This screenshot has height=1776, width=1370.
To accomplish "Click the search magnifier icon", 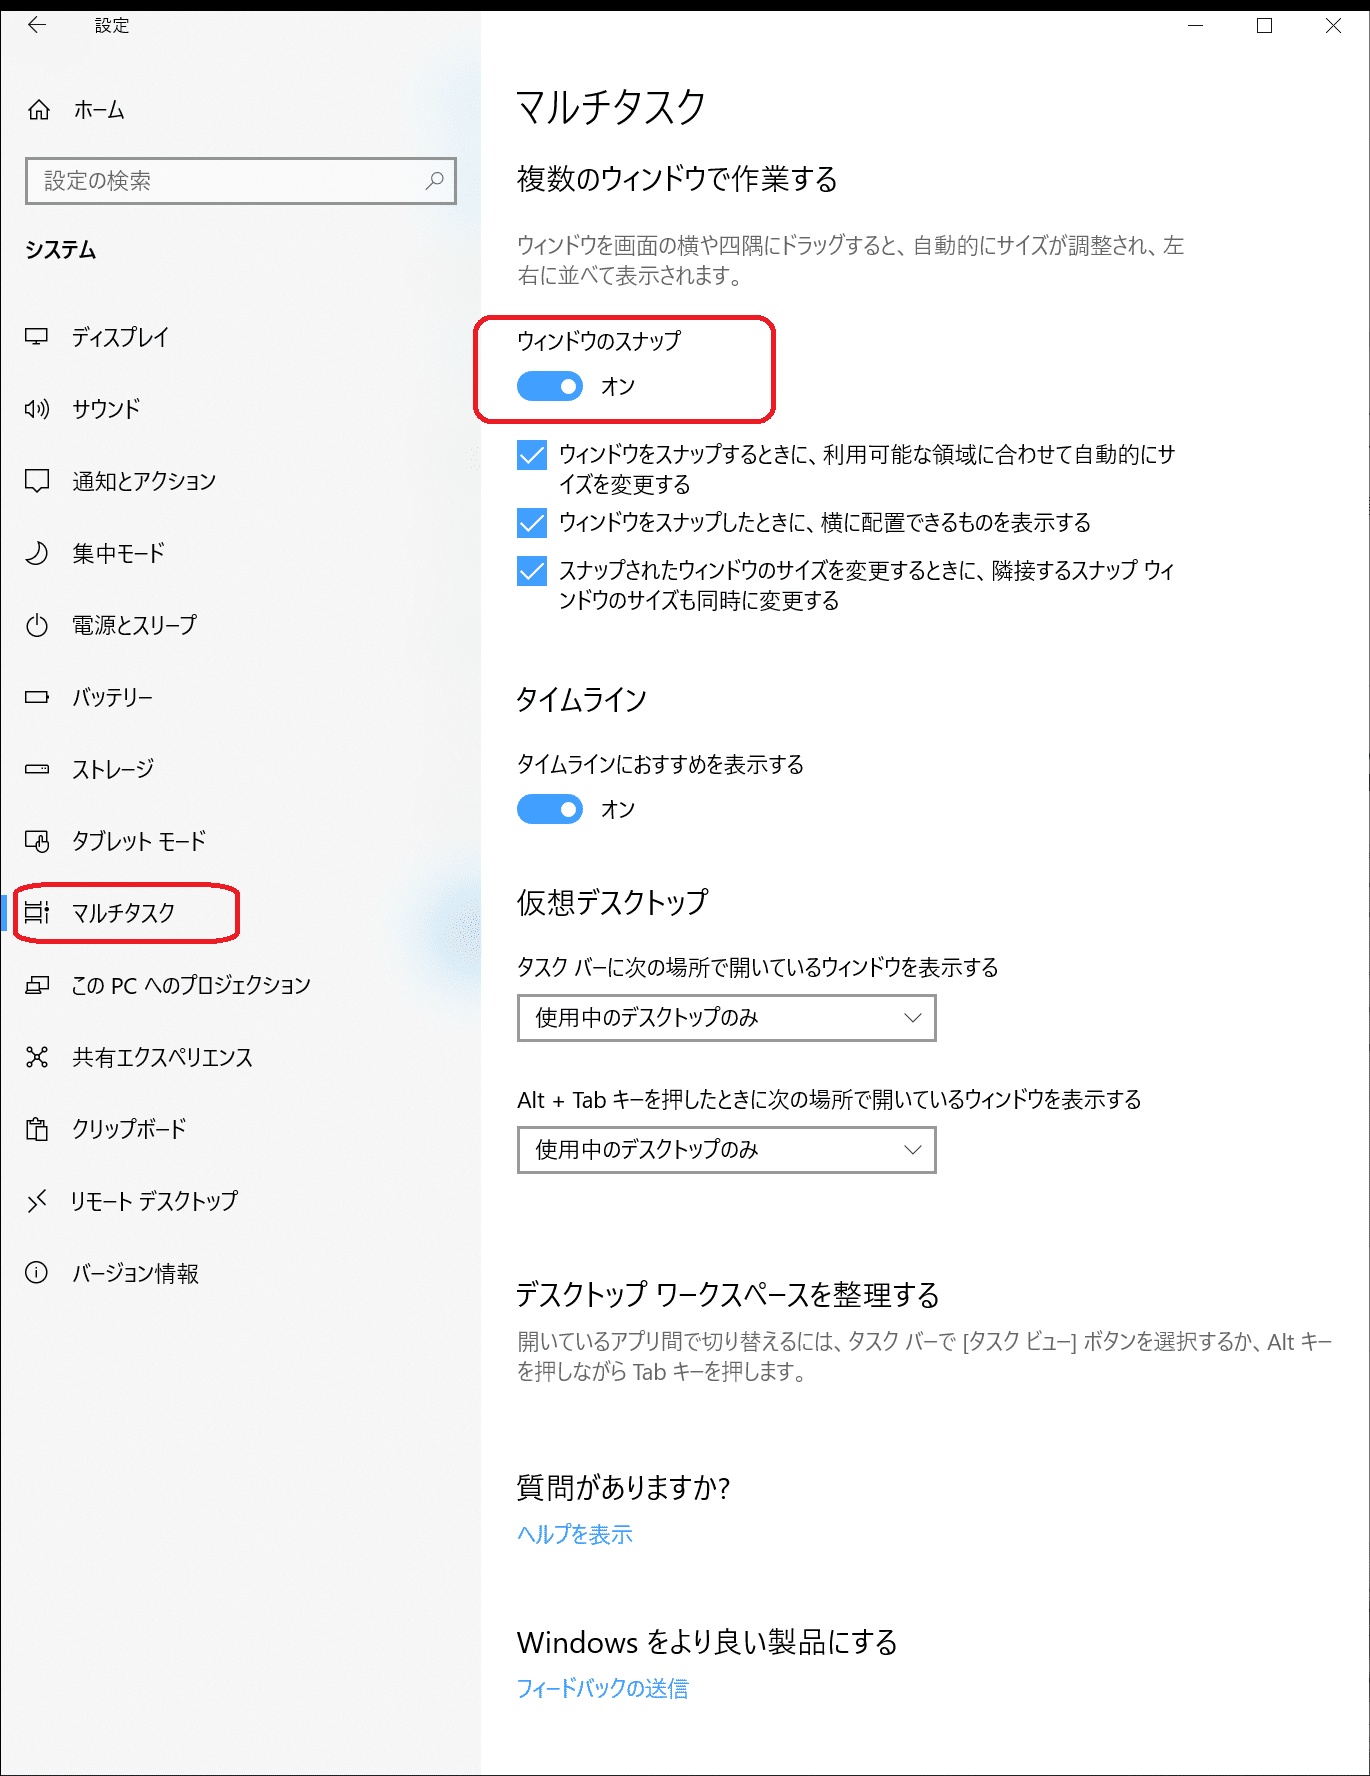I will pos(434,181).
